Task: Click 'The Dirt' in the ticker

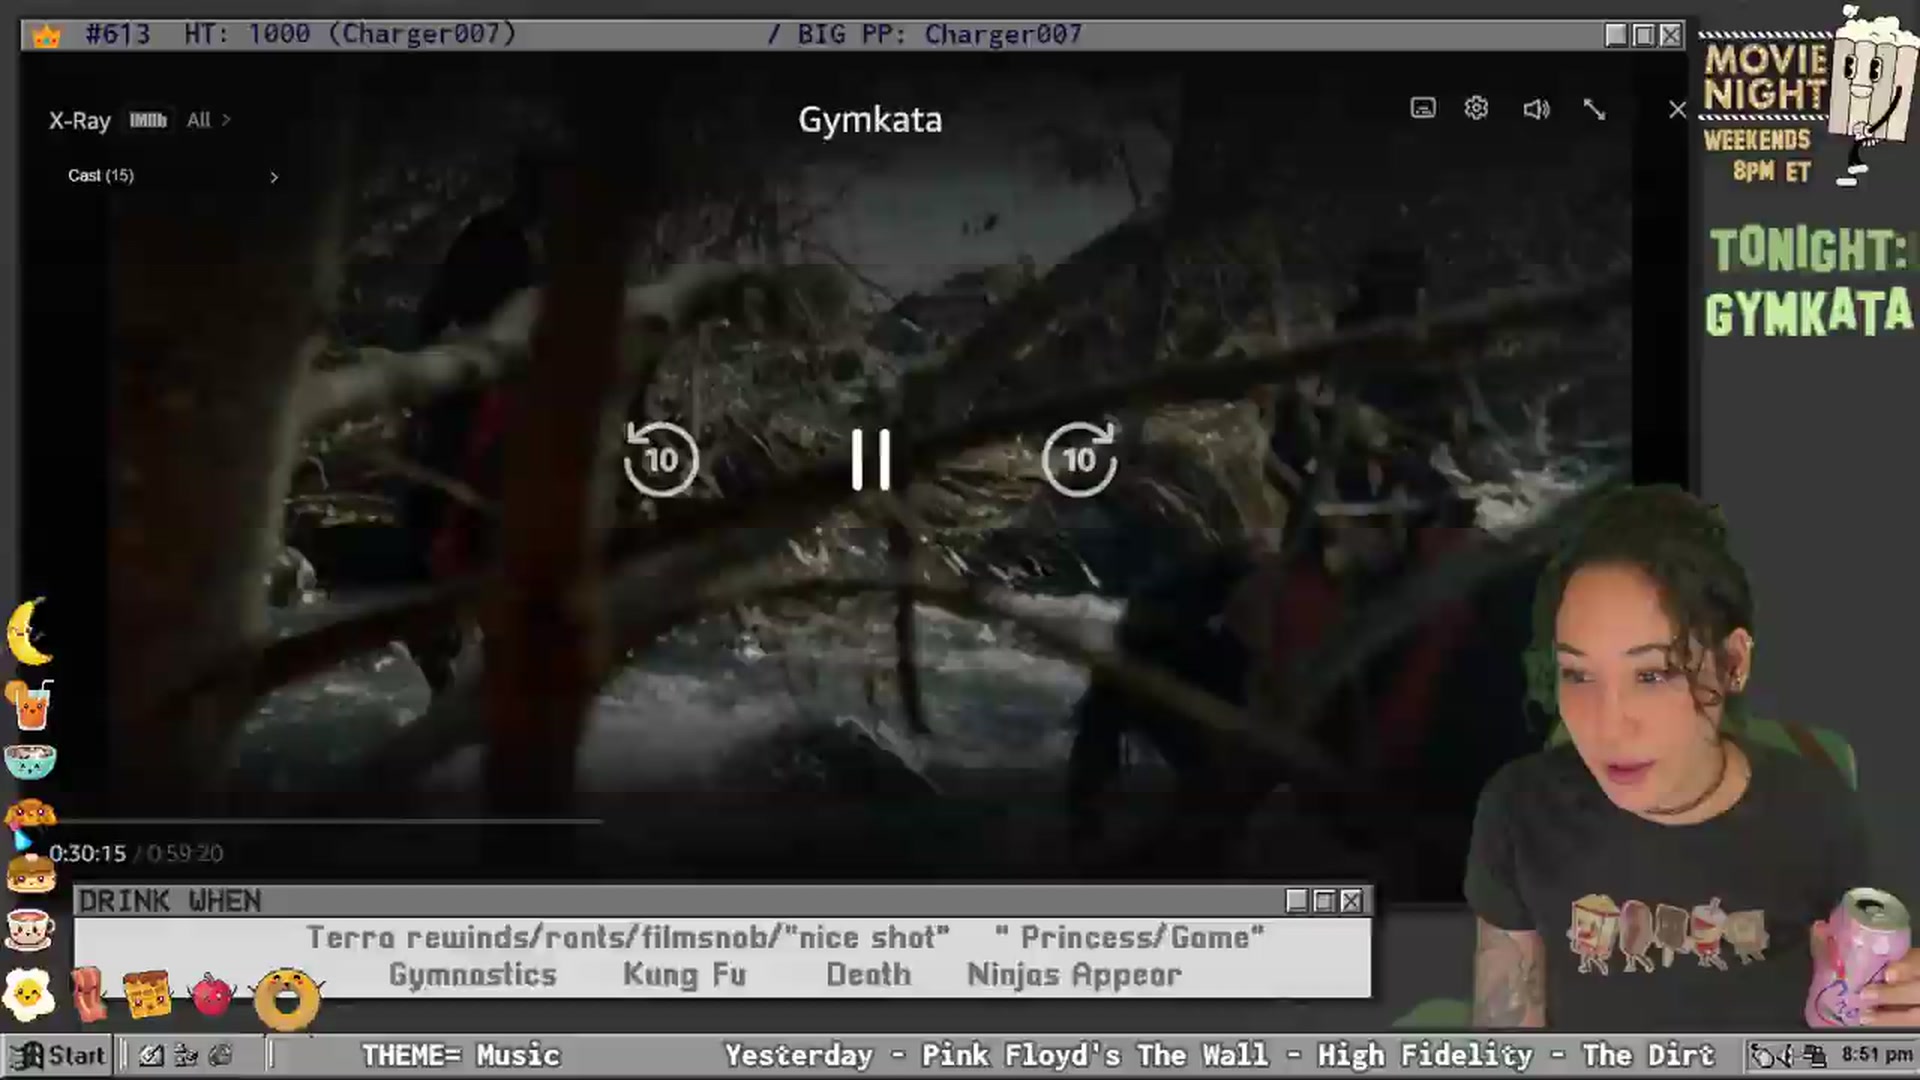Action: (x=1648, y=1055)
